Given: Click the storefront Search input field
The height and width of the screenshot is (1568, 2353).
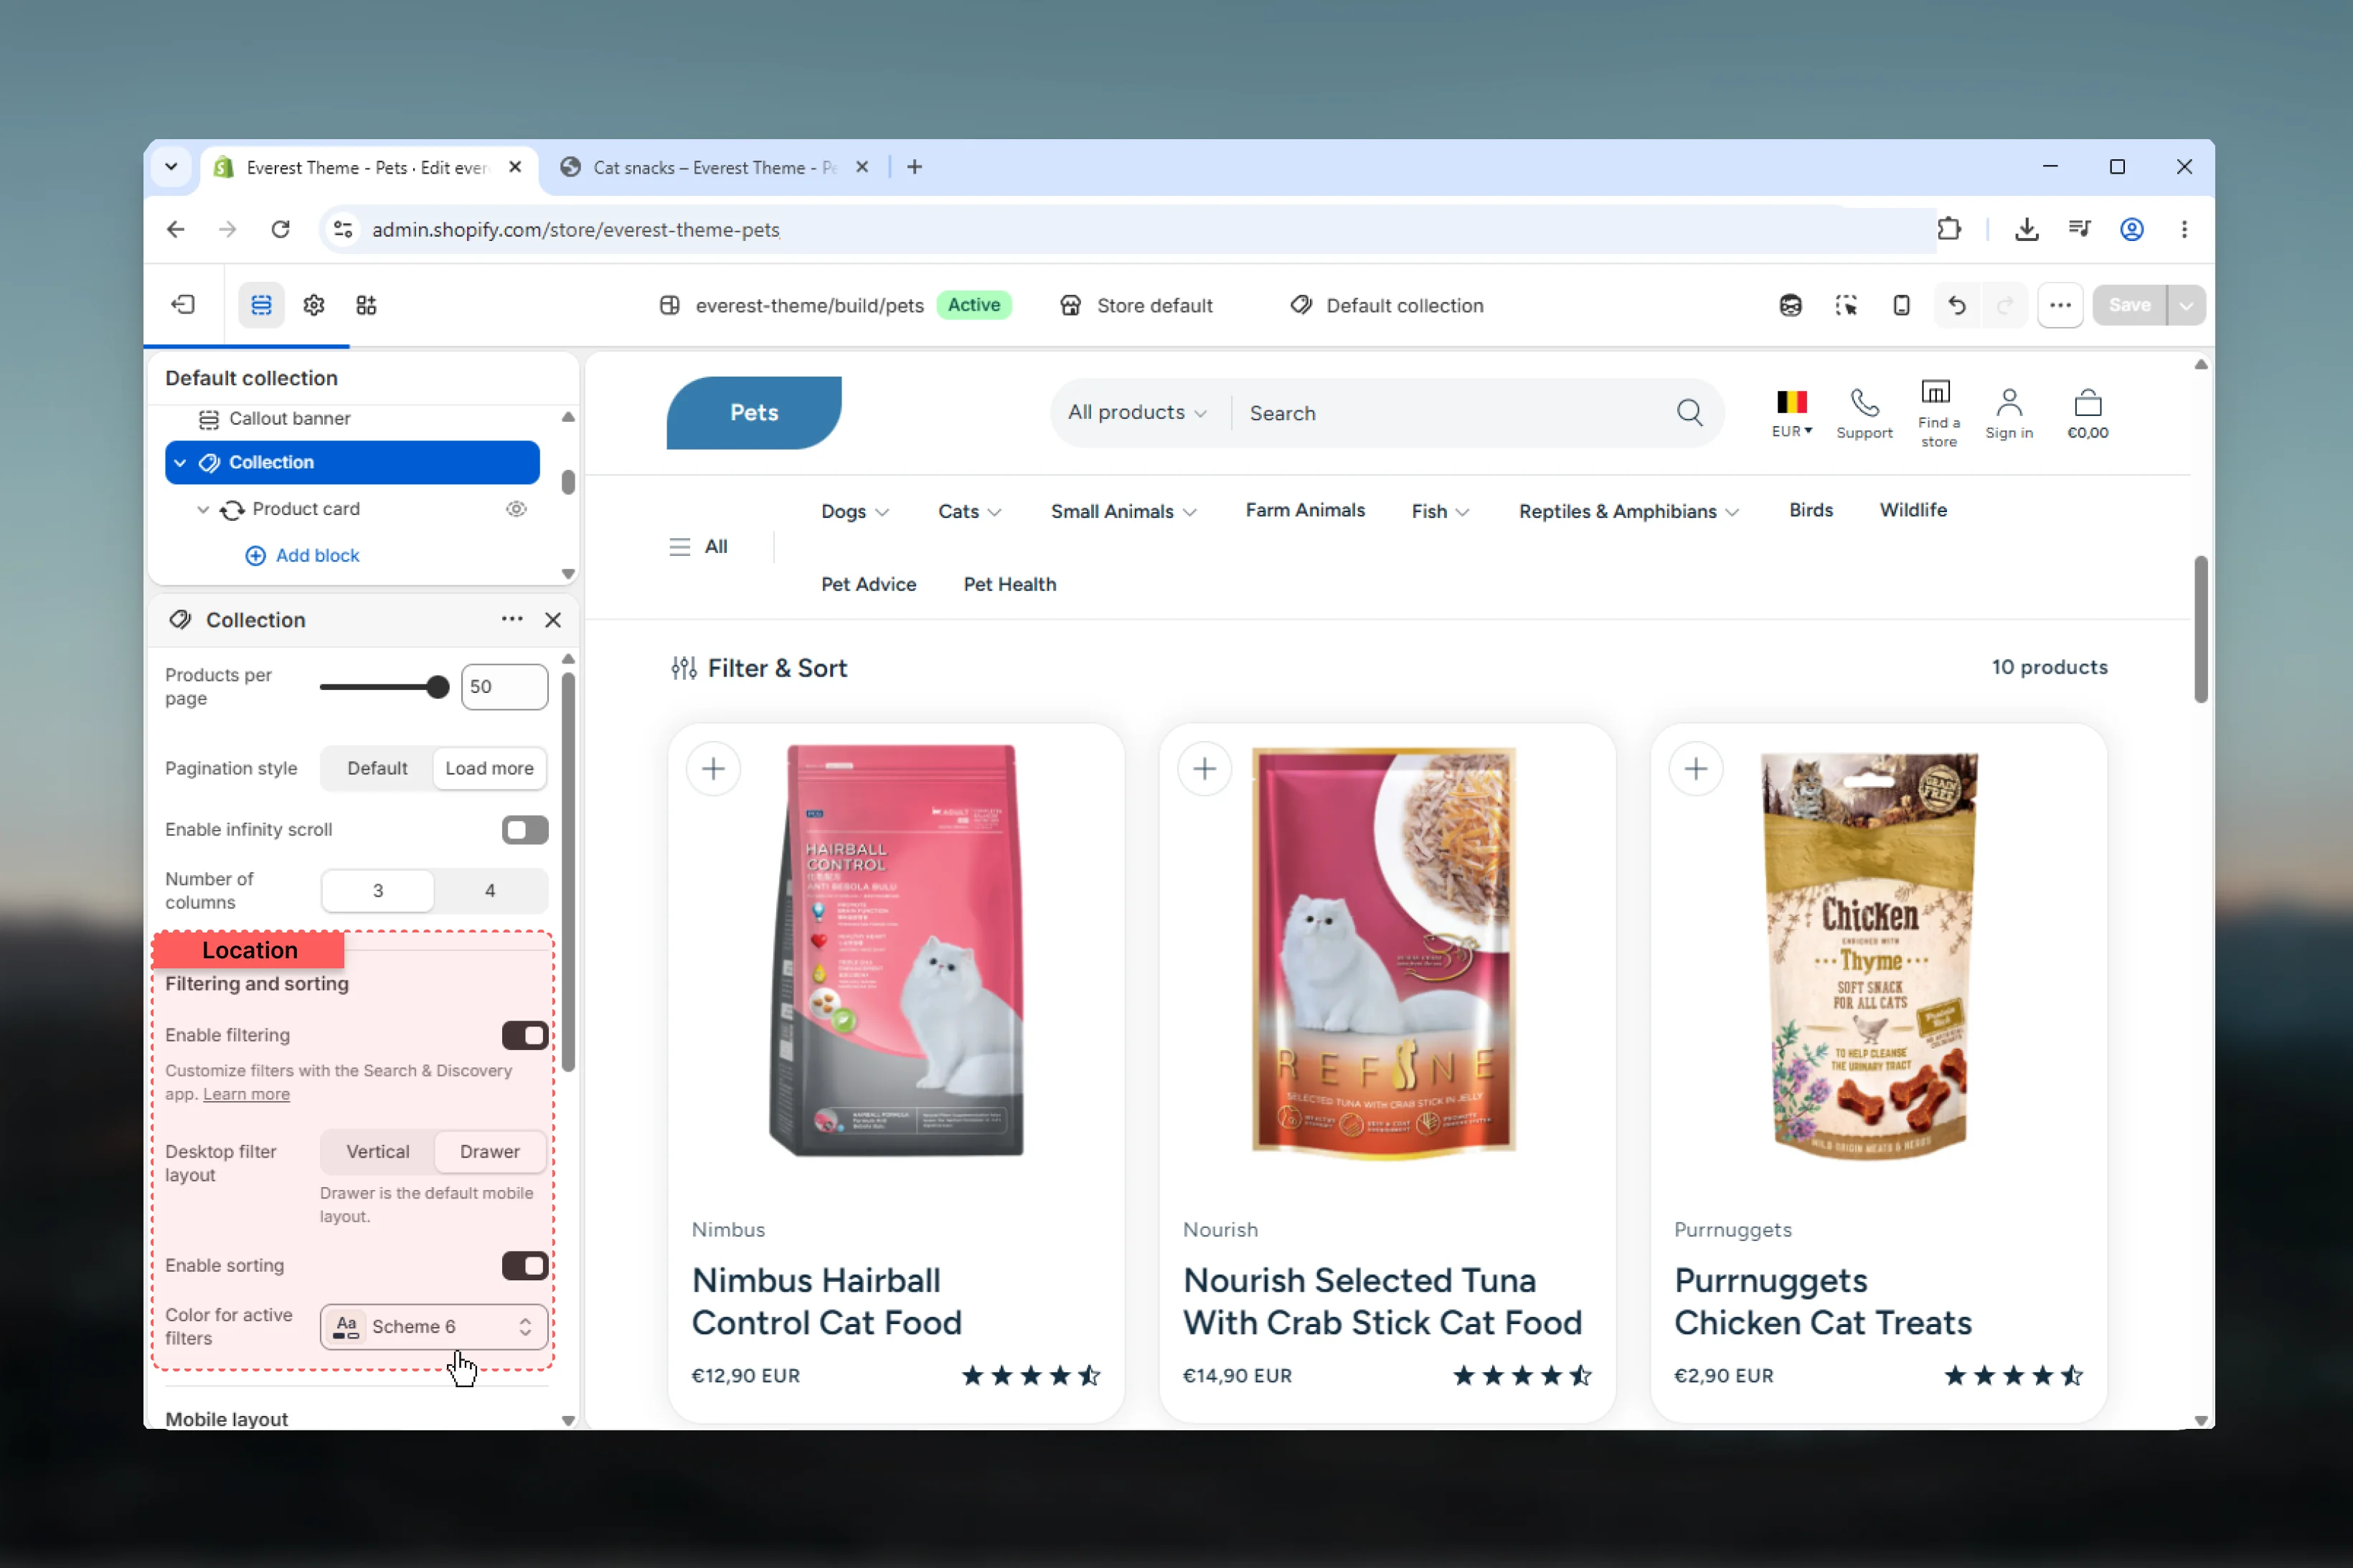Looking at the screenshot, I should (x=1450, y=412).
